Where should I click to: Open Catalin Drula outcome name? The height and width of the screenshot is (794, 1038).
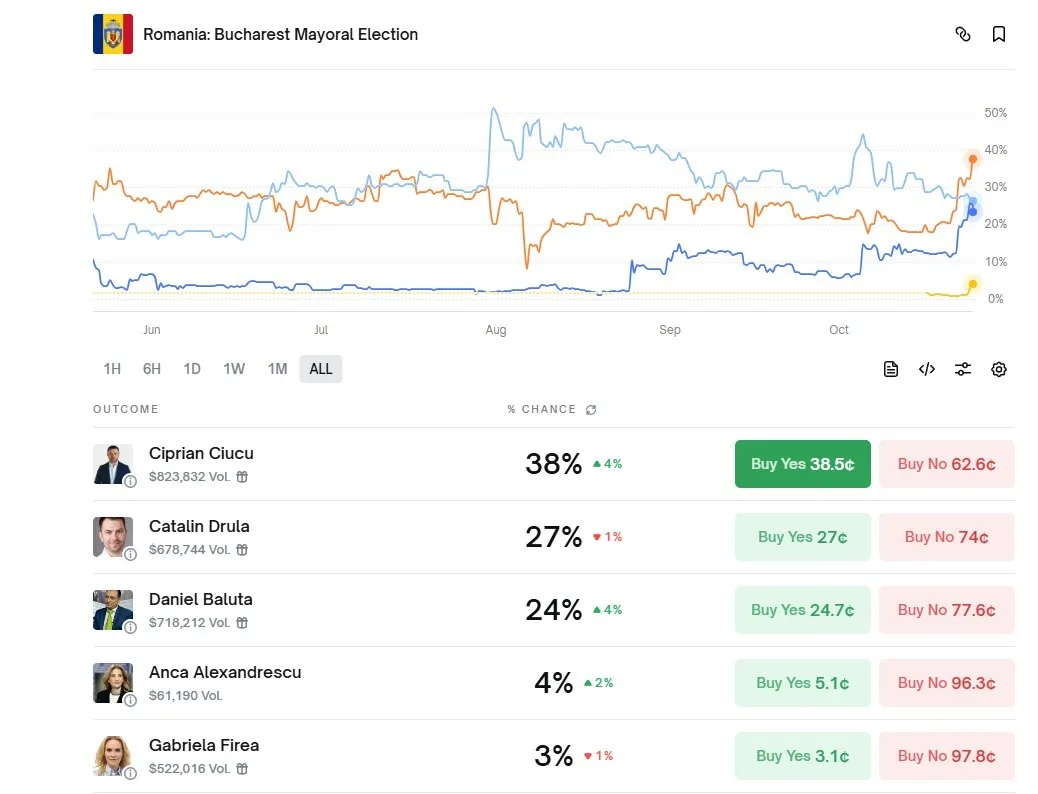[199, 526]
